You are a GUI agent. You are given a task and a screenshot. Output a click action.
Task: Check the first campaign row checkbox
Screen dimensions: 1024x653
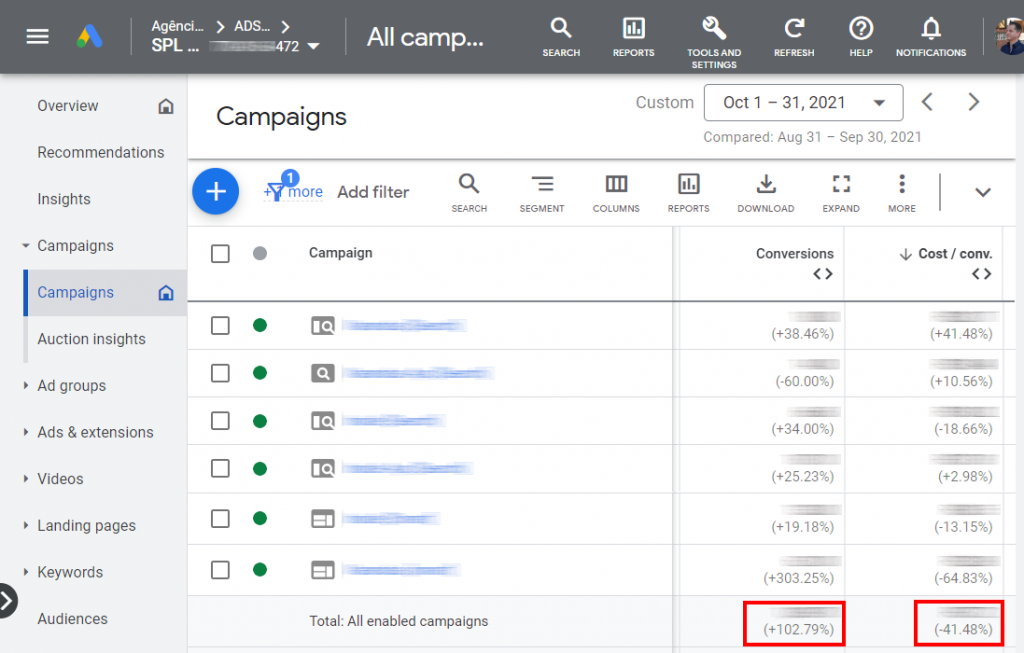click(220, 325)
